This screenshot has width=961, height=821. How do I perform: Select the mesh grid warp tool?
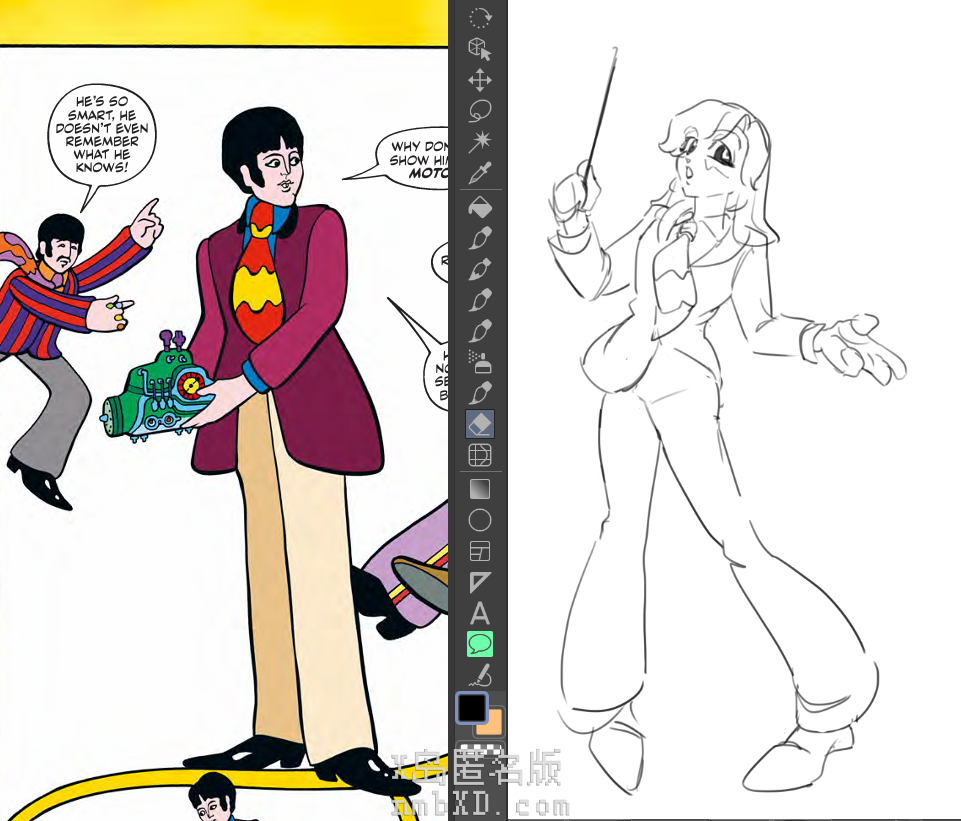480,456
